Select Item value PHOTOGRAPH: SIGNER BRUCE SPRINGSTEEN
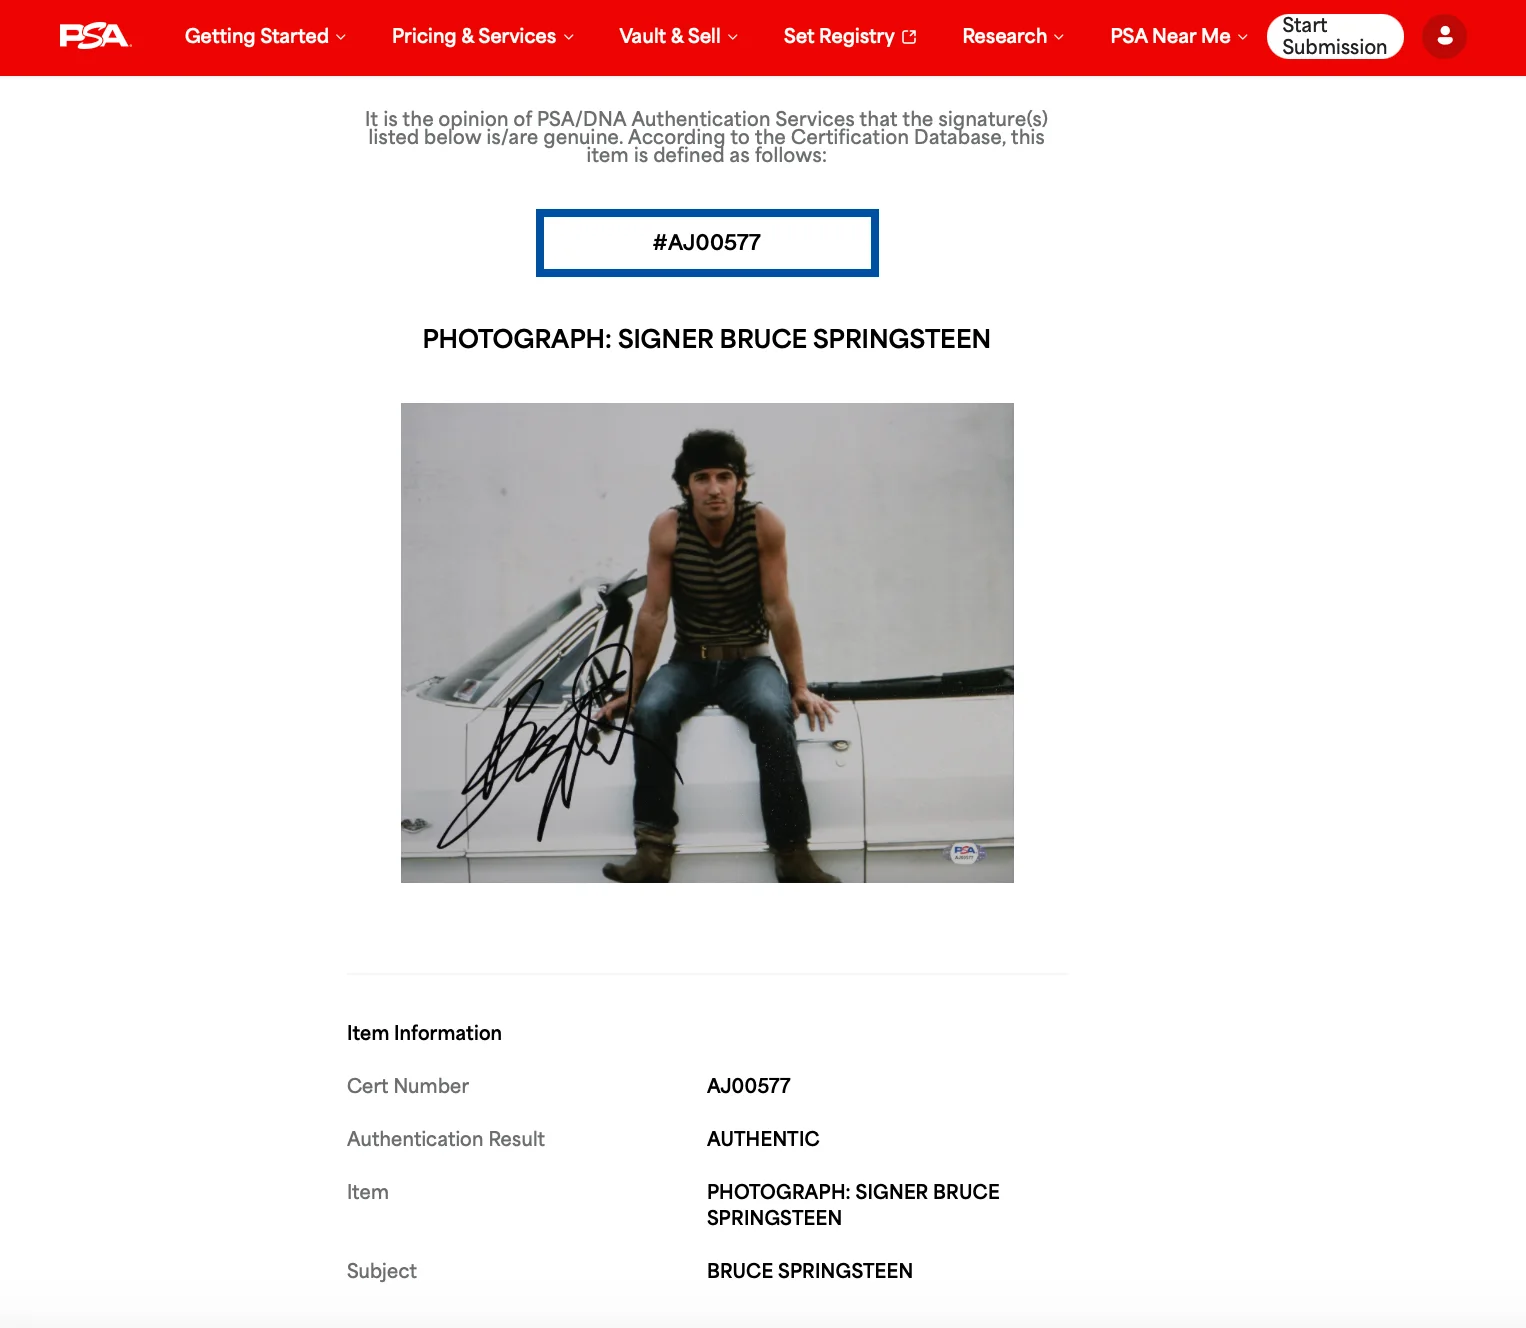The width and height of the screenshot is (1526, 1328). [x=853, y=1205]
